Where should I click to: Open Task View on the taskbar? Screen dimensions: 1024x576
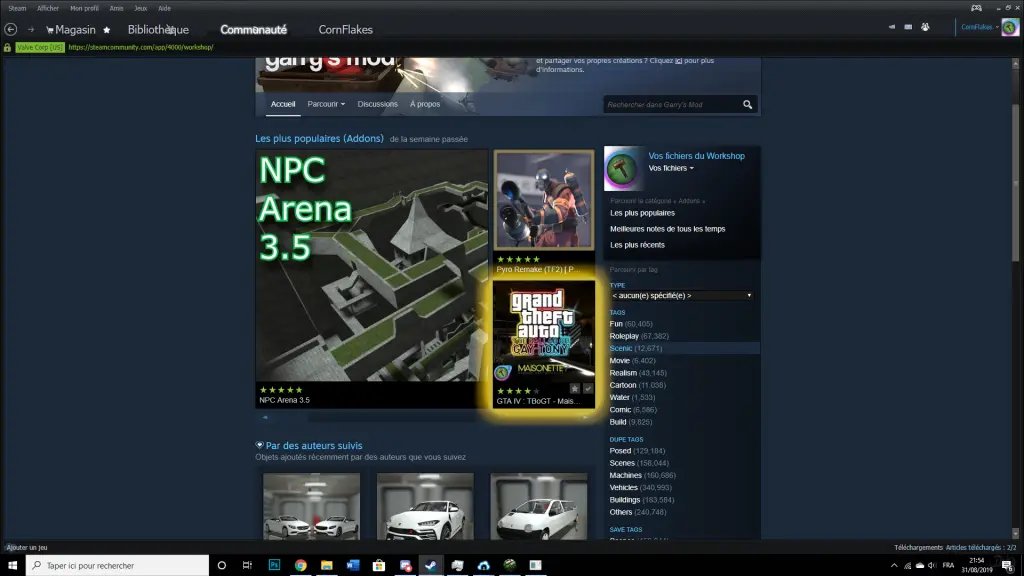[x=248, y=565]
